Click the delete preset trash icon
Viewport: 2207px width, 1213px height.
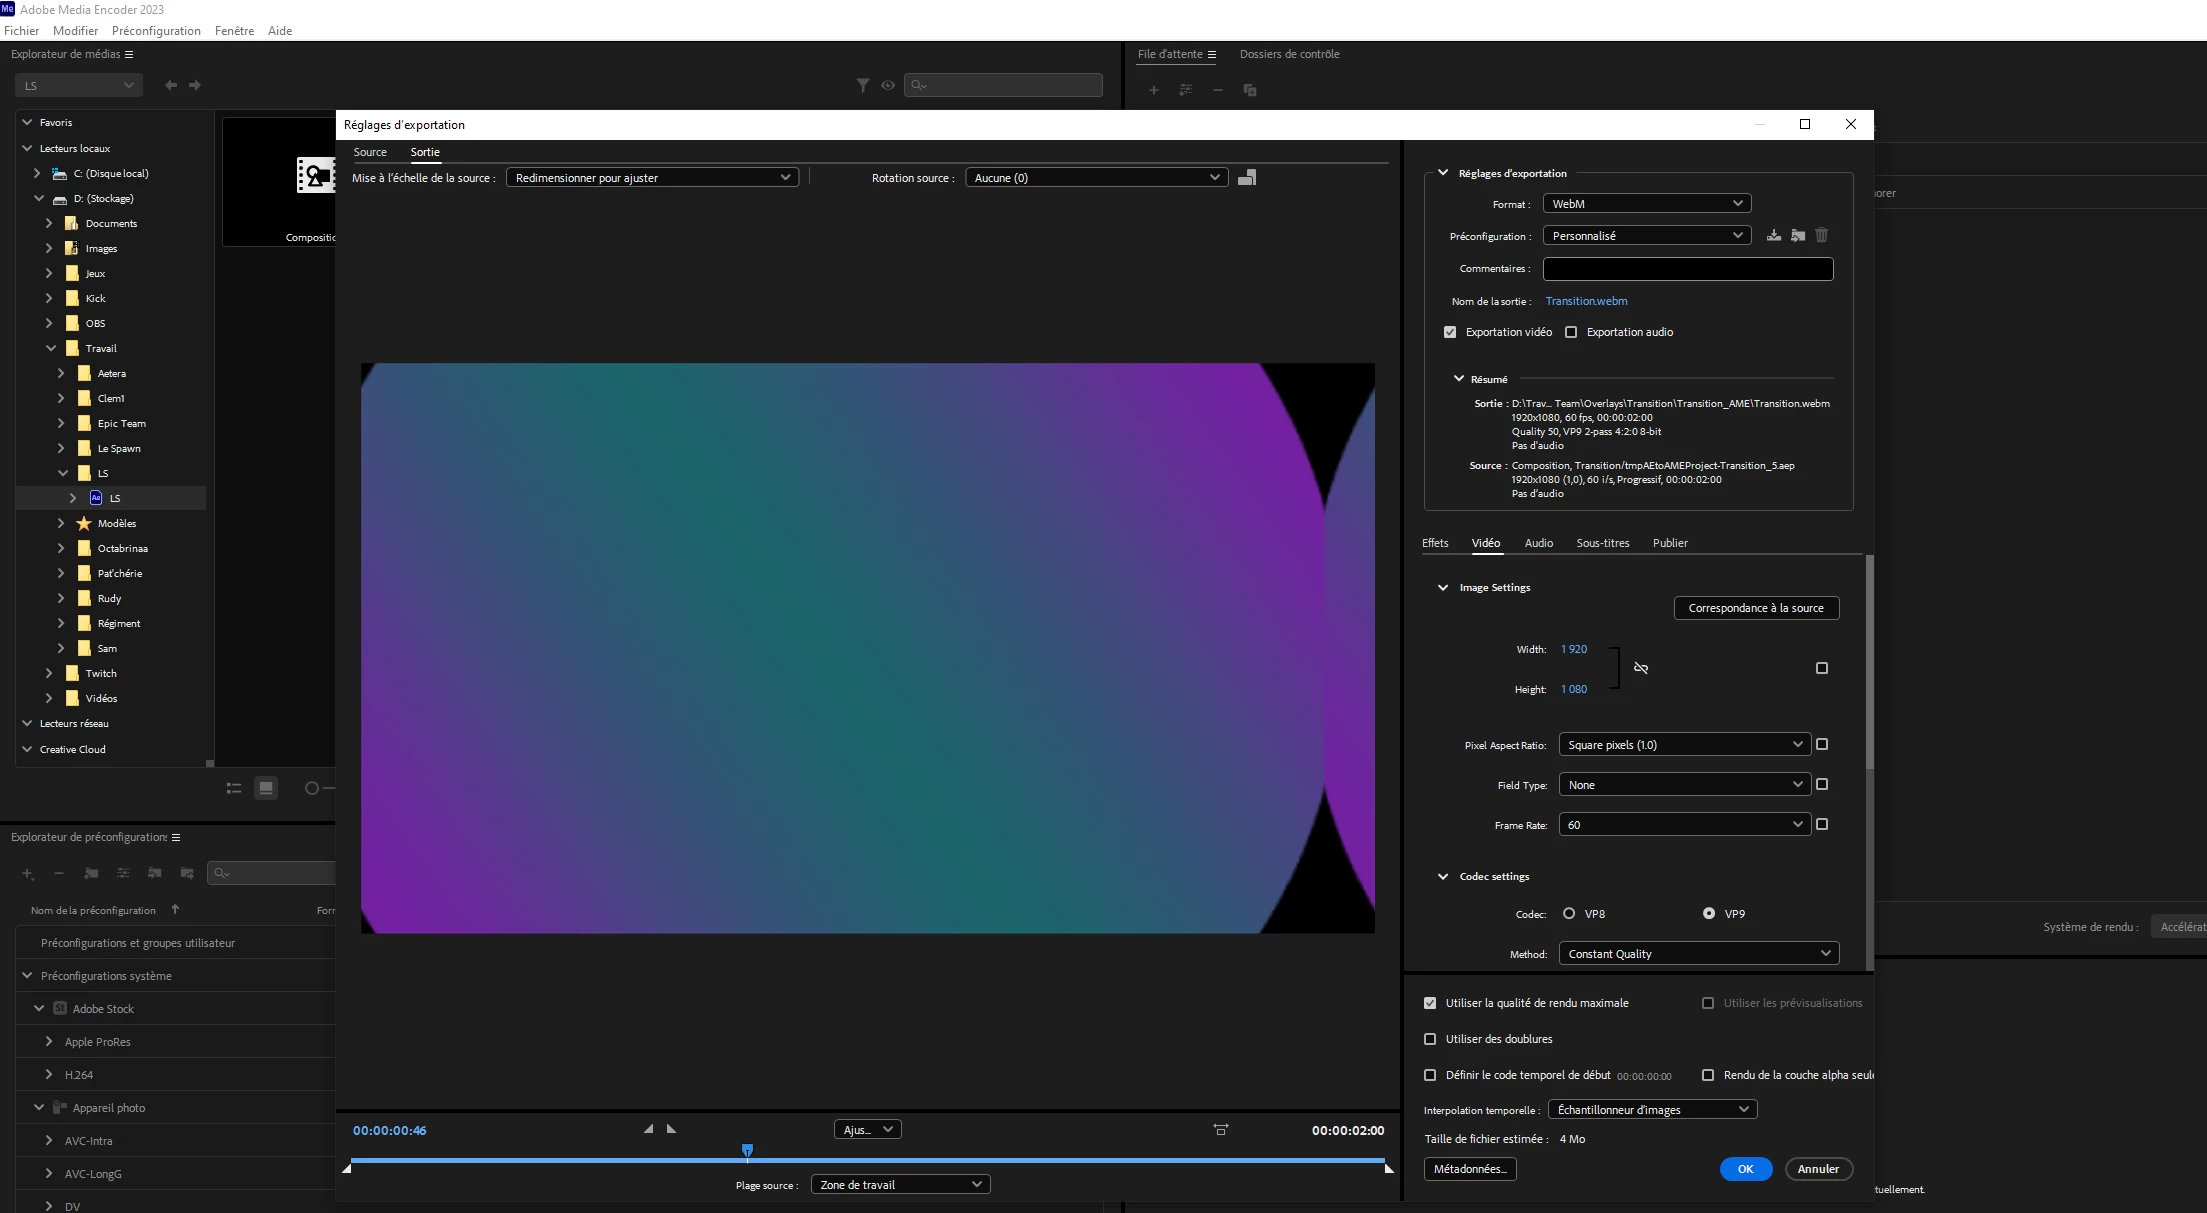coord(1821,236)
